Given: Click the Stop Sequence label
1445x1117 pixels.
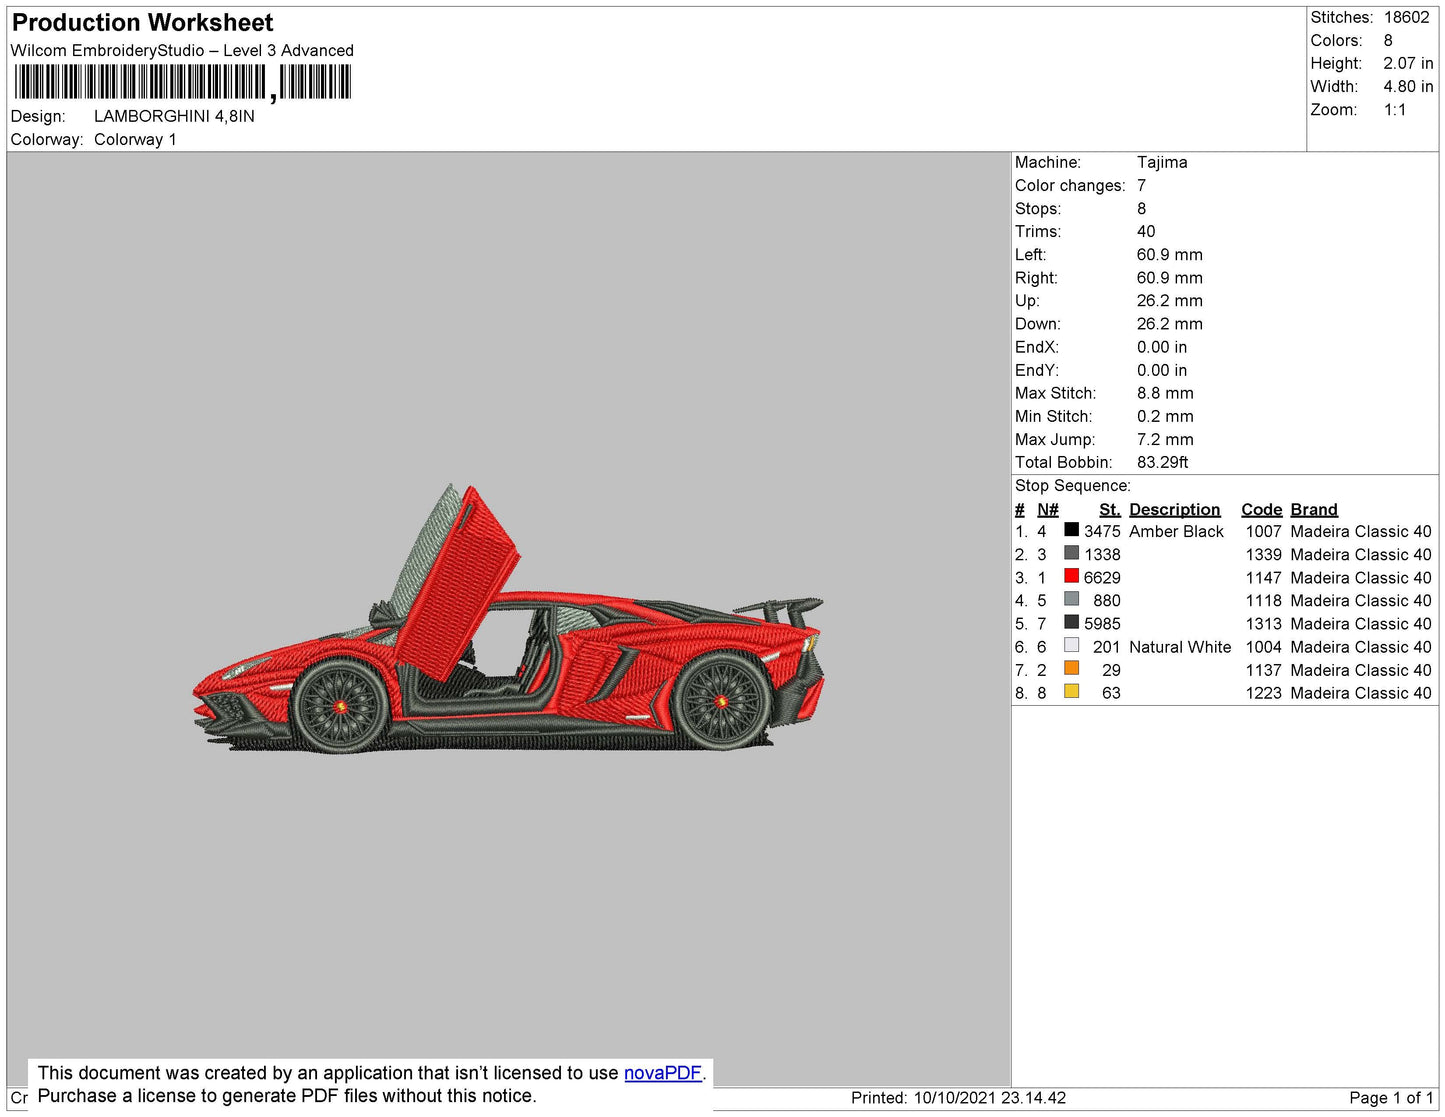Looking at the screenshot, I should click(x=1073, y=485).
